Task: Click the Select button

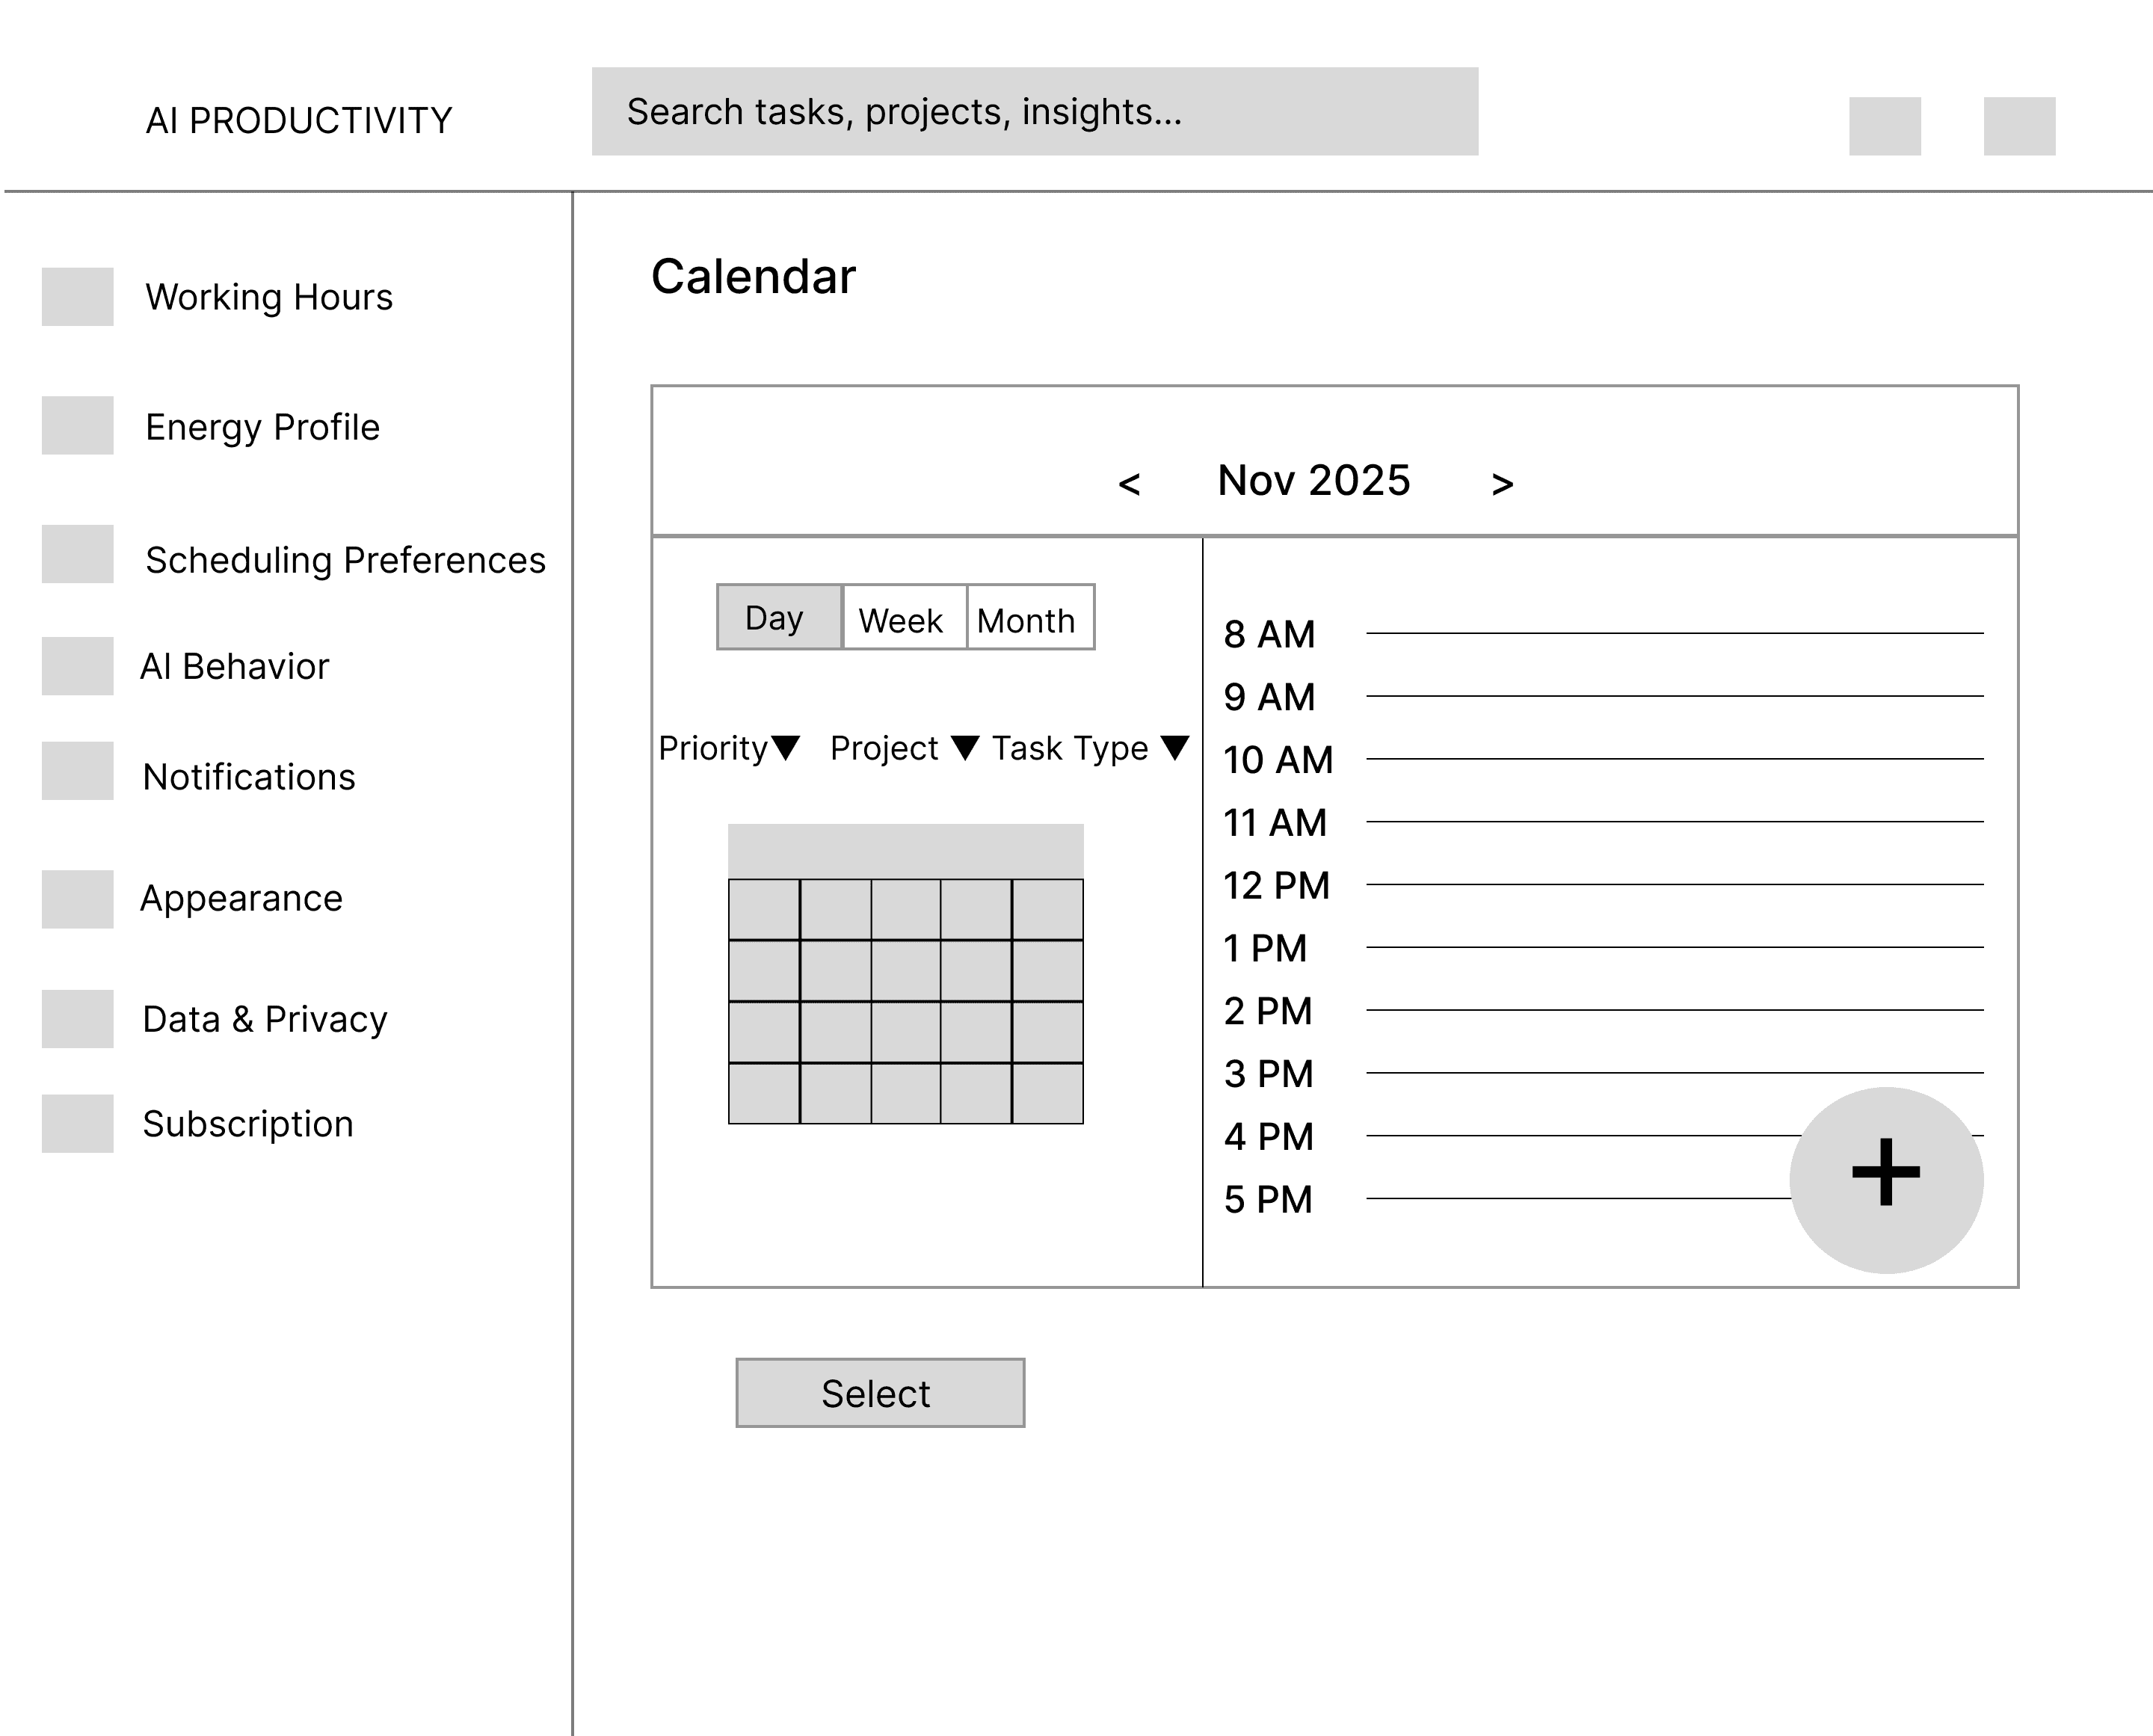Action: pos(879,1393)
